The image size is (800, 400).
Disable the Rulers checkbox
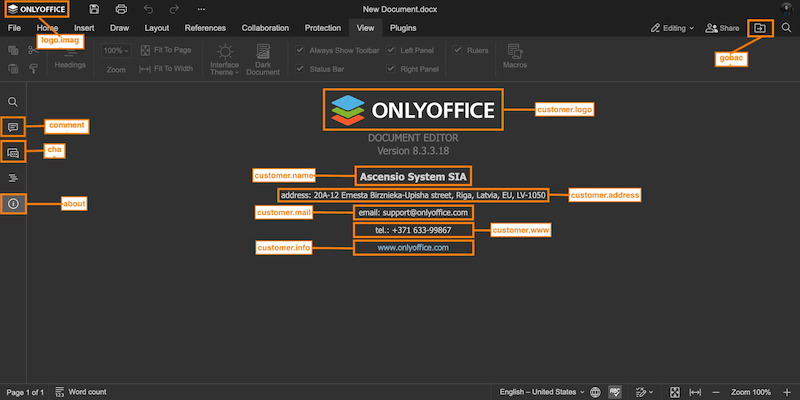pos(457,49)
